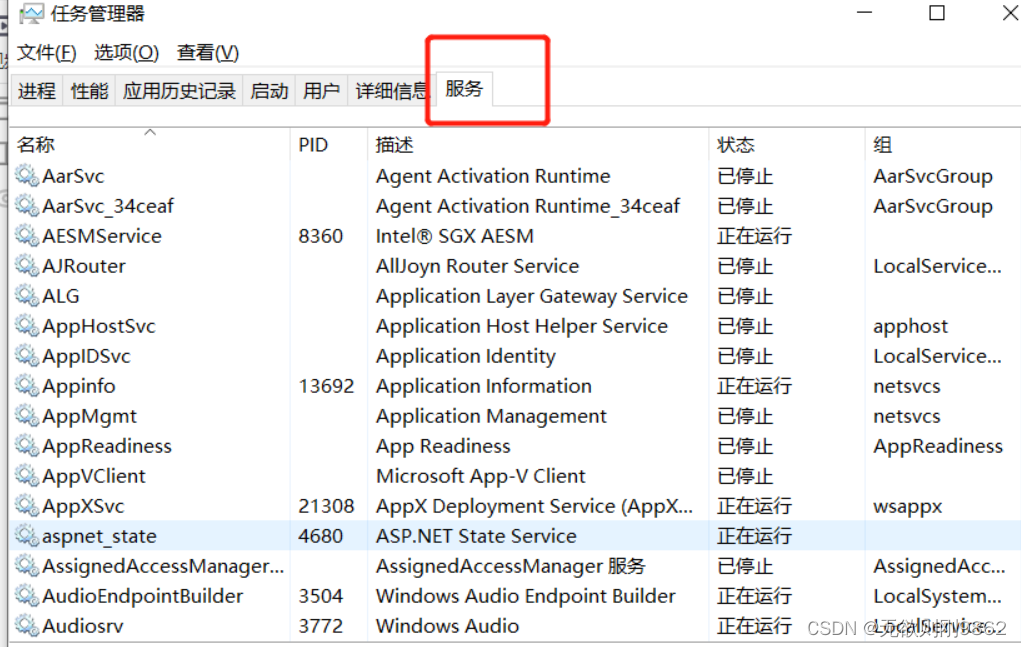
Task: Click PID value 4680
Action: 320,536
